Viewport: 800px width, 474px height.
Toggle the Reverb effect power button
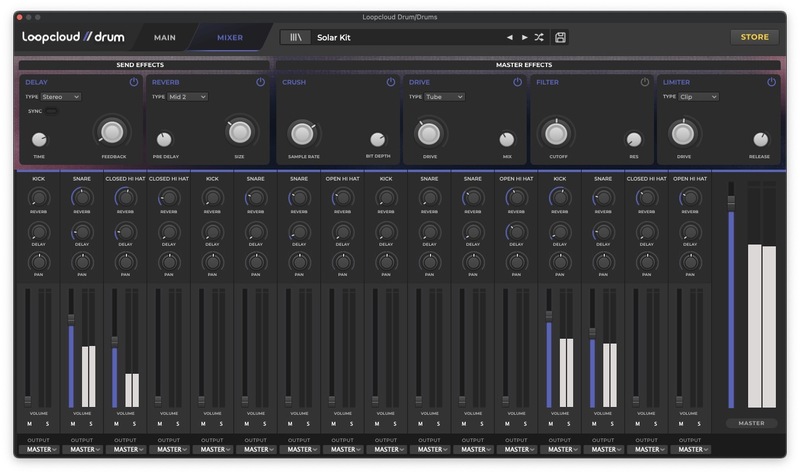click(x=262, y=82)
